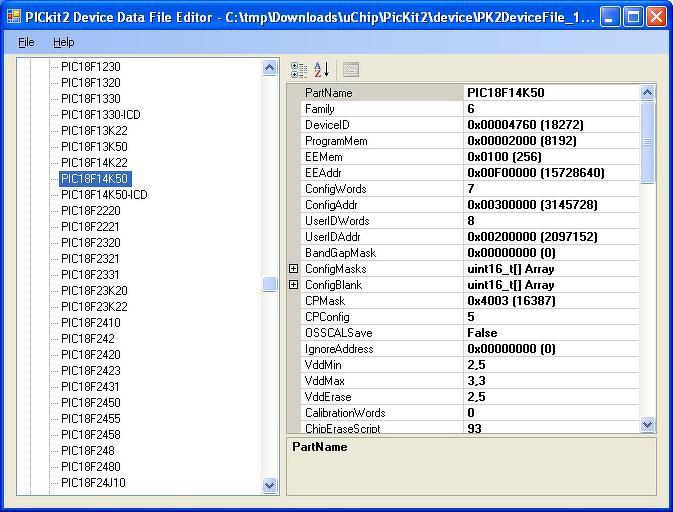Image resolution: width=673 pixels, height=512 pixels.
Task: Select PIC18F14K50-ICD in the device tree
Action: click(x=104, y=195)
